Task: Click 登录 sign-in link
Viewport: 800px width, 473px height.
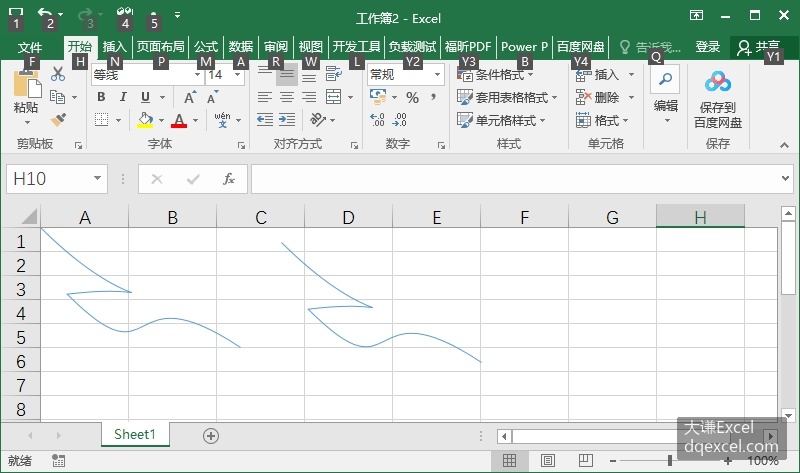Action: point(708,47)
